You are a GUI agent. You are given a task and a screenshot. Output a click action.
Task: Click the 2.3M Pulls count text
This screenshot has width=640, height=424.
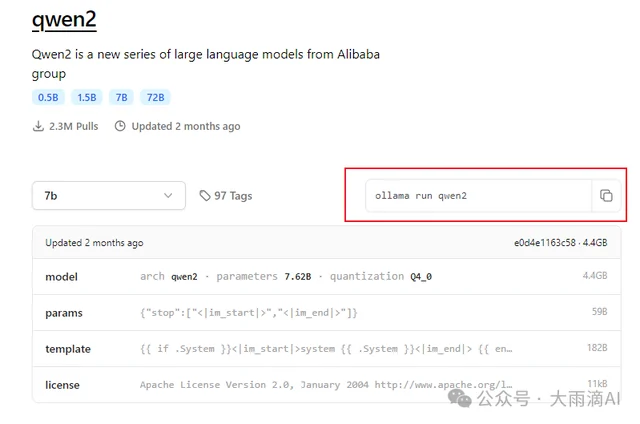point(73,127)
